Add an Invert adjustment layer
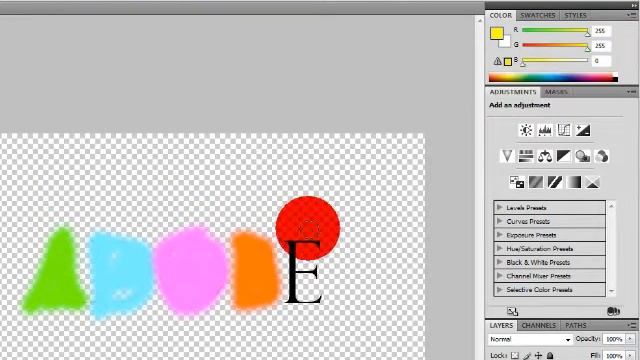This screenshot has height=360, width=640. pos(517,182)
